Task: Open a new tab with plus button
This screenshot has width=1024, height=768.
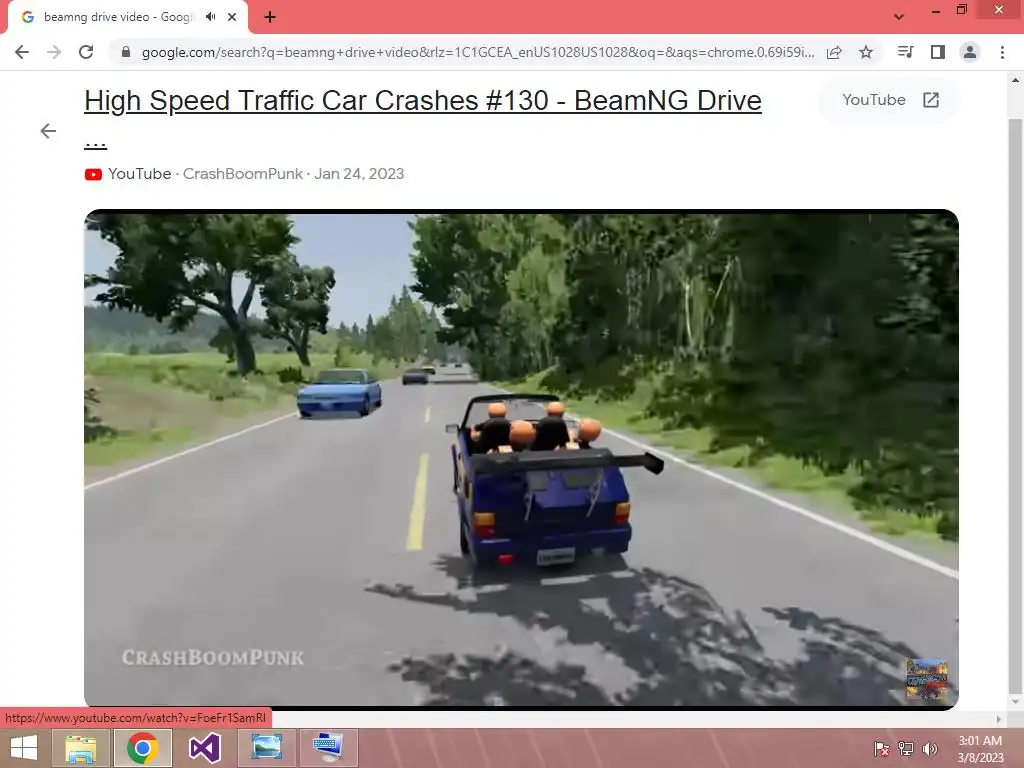Action: pyautogui.click(x=270, y=17)
